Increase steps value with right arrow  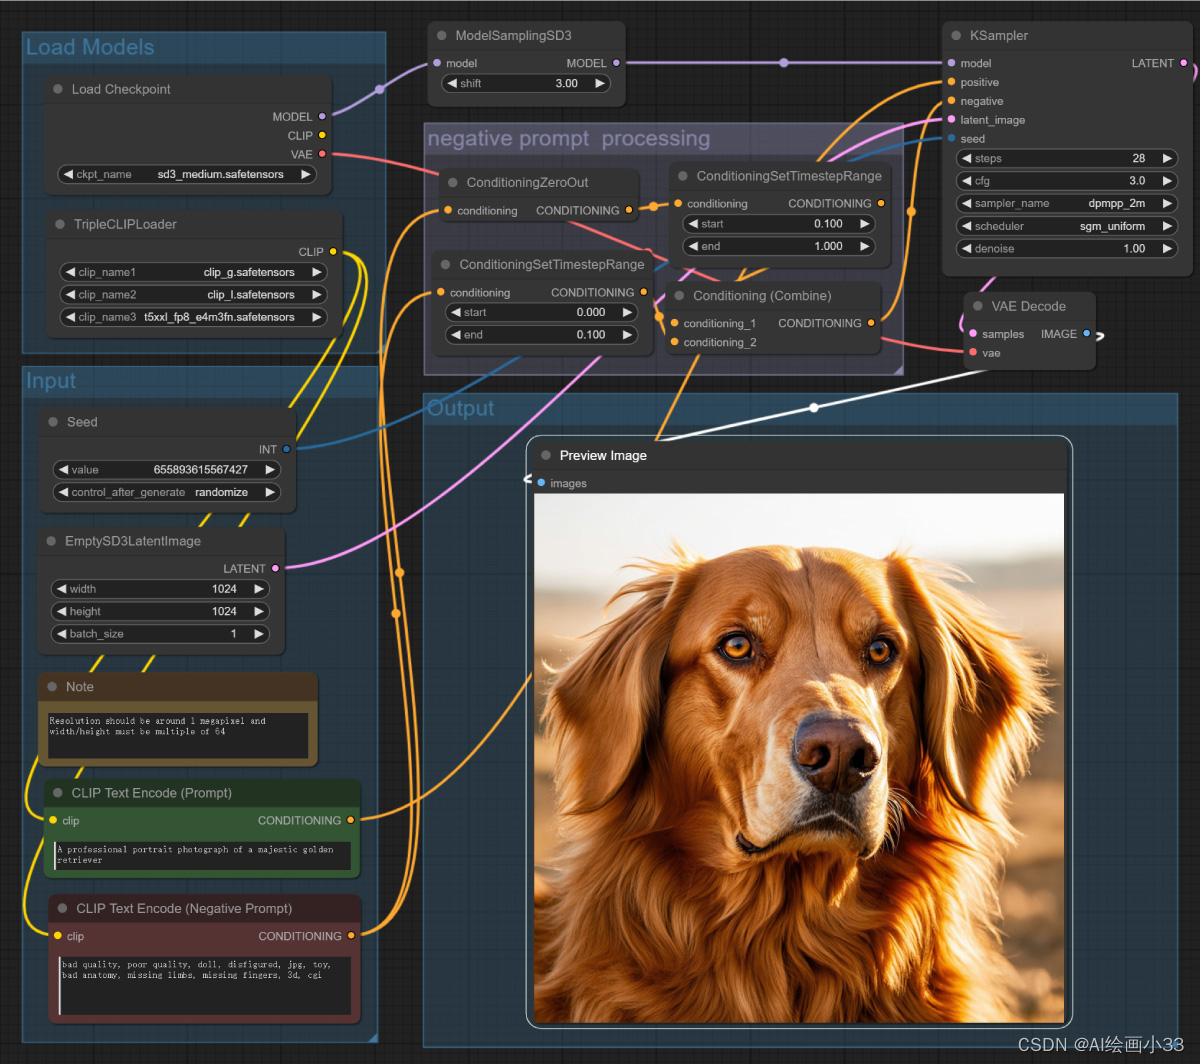[x=1165, y=158]
